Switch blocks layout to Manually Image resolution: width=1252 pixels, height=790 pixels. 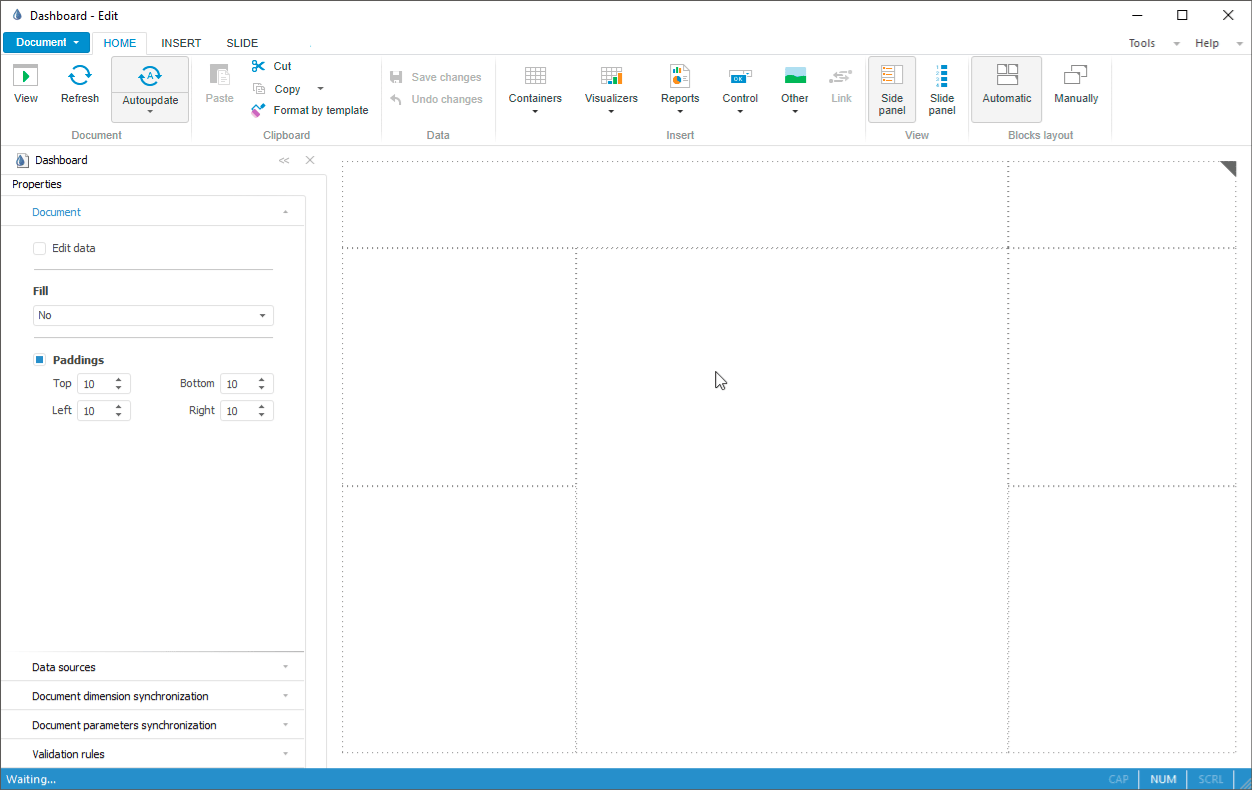pos(1076,84)
